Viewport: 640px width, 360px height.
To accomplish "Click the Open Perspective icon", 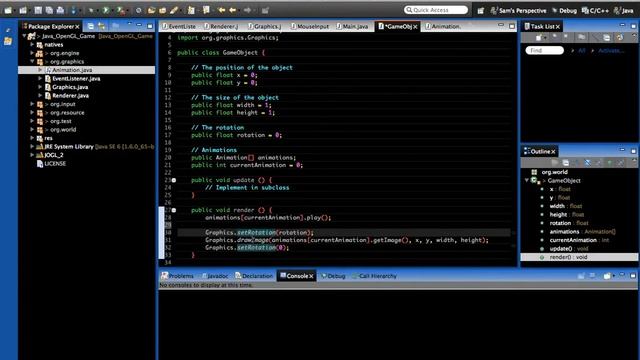I will pyautogui.click(x=481, y=11).
